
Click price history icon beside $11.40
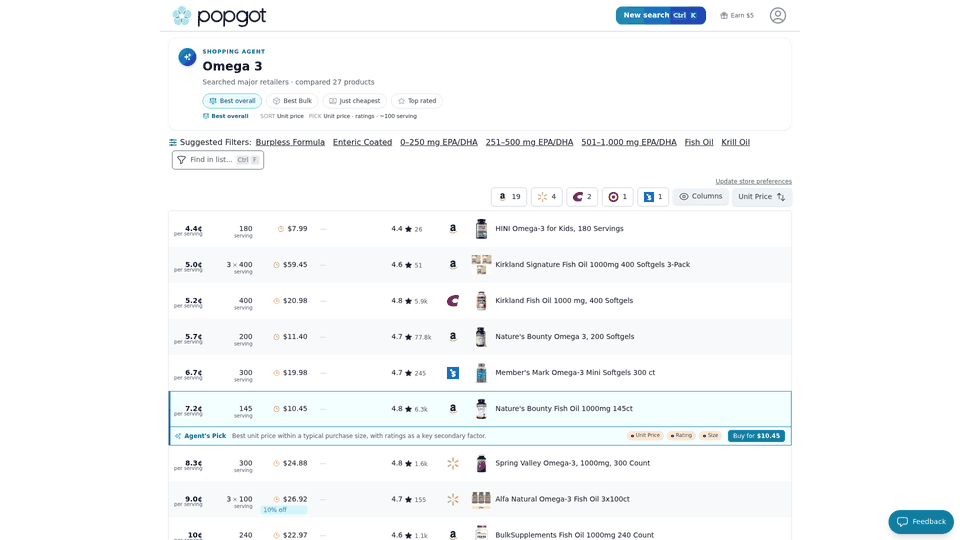277,337
